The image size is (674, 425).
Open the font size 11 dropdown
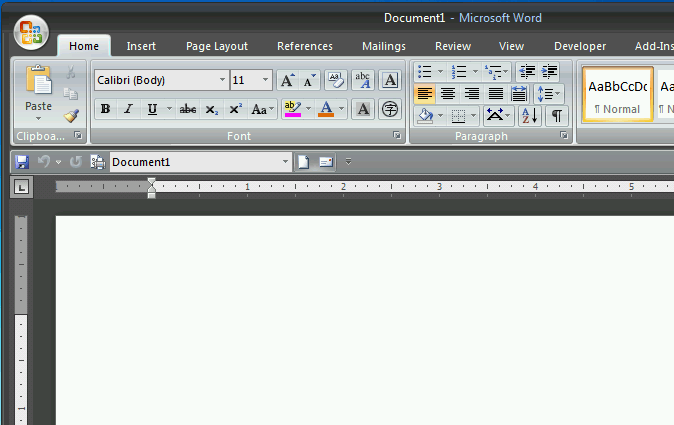(265, 80)
